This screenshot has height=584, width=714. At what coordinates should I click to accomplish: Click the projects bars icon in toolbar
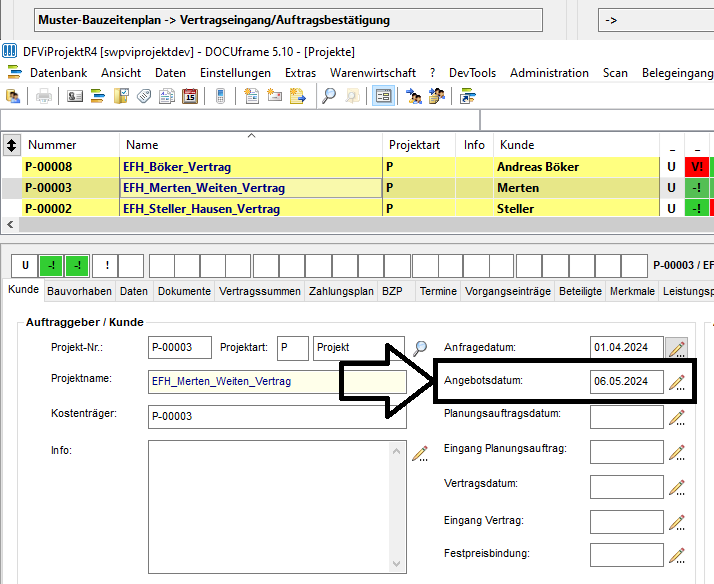pyautogui.click(x=98, y=96)
